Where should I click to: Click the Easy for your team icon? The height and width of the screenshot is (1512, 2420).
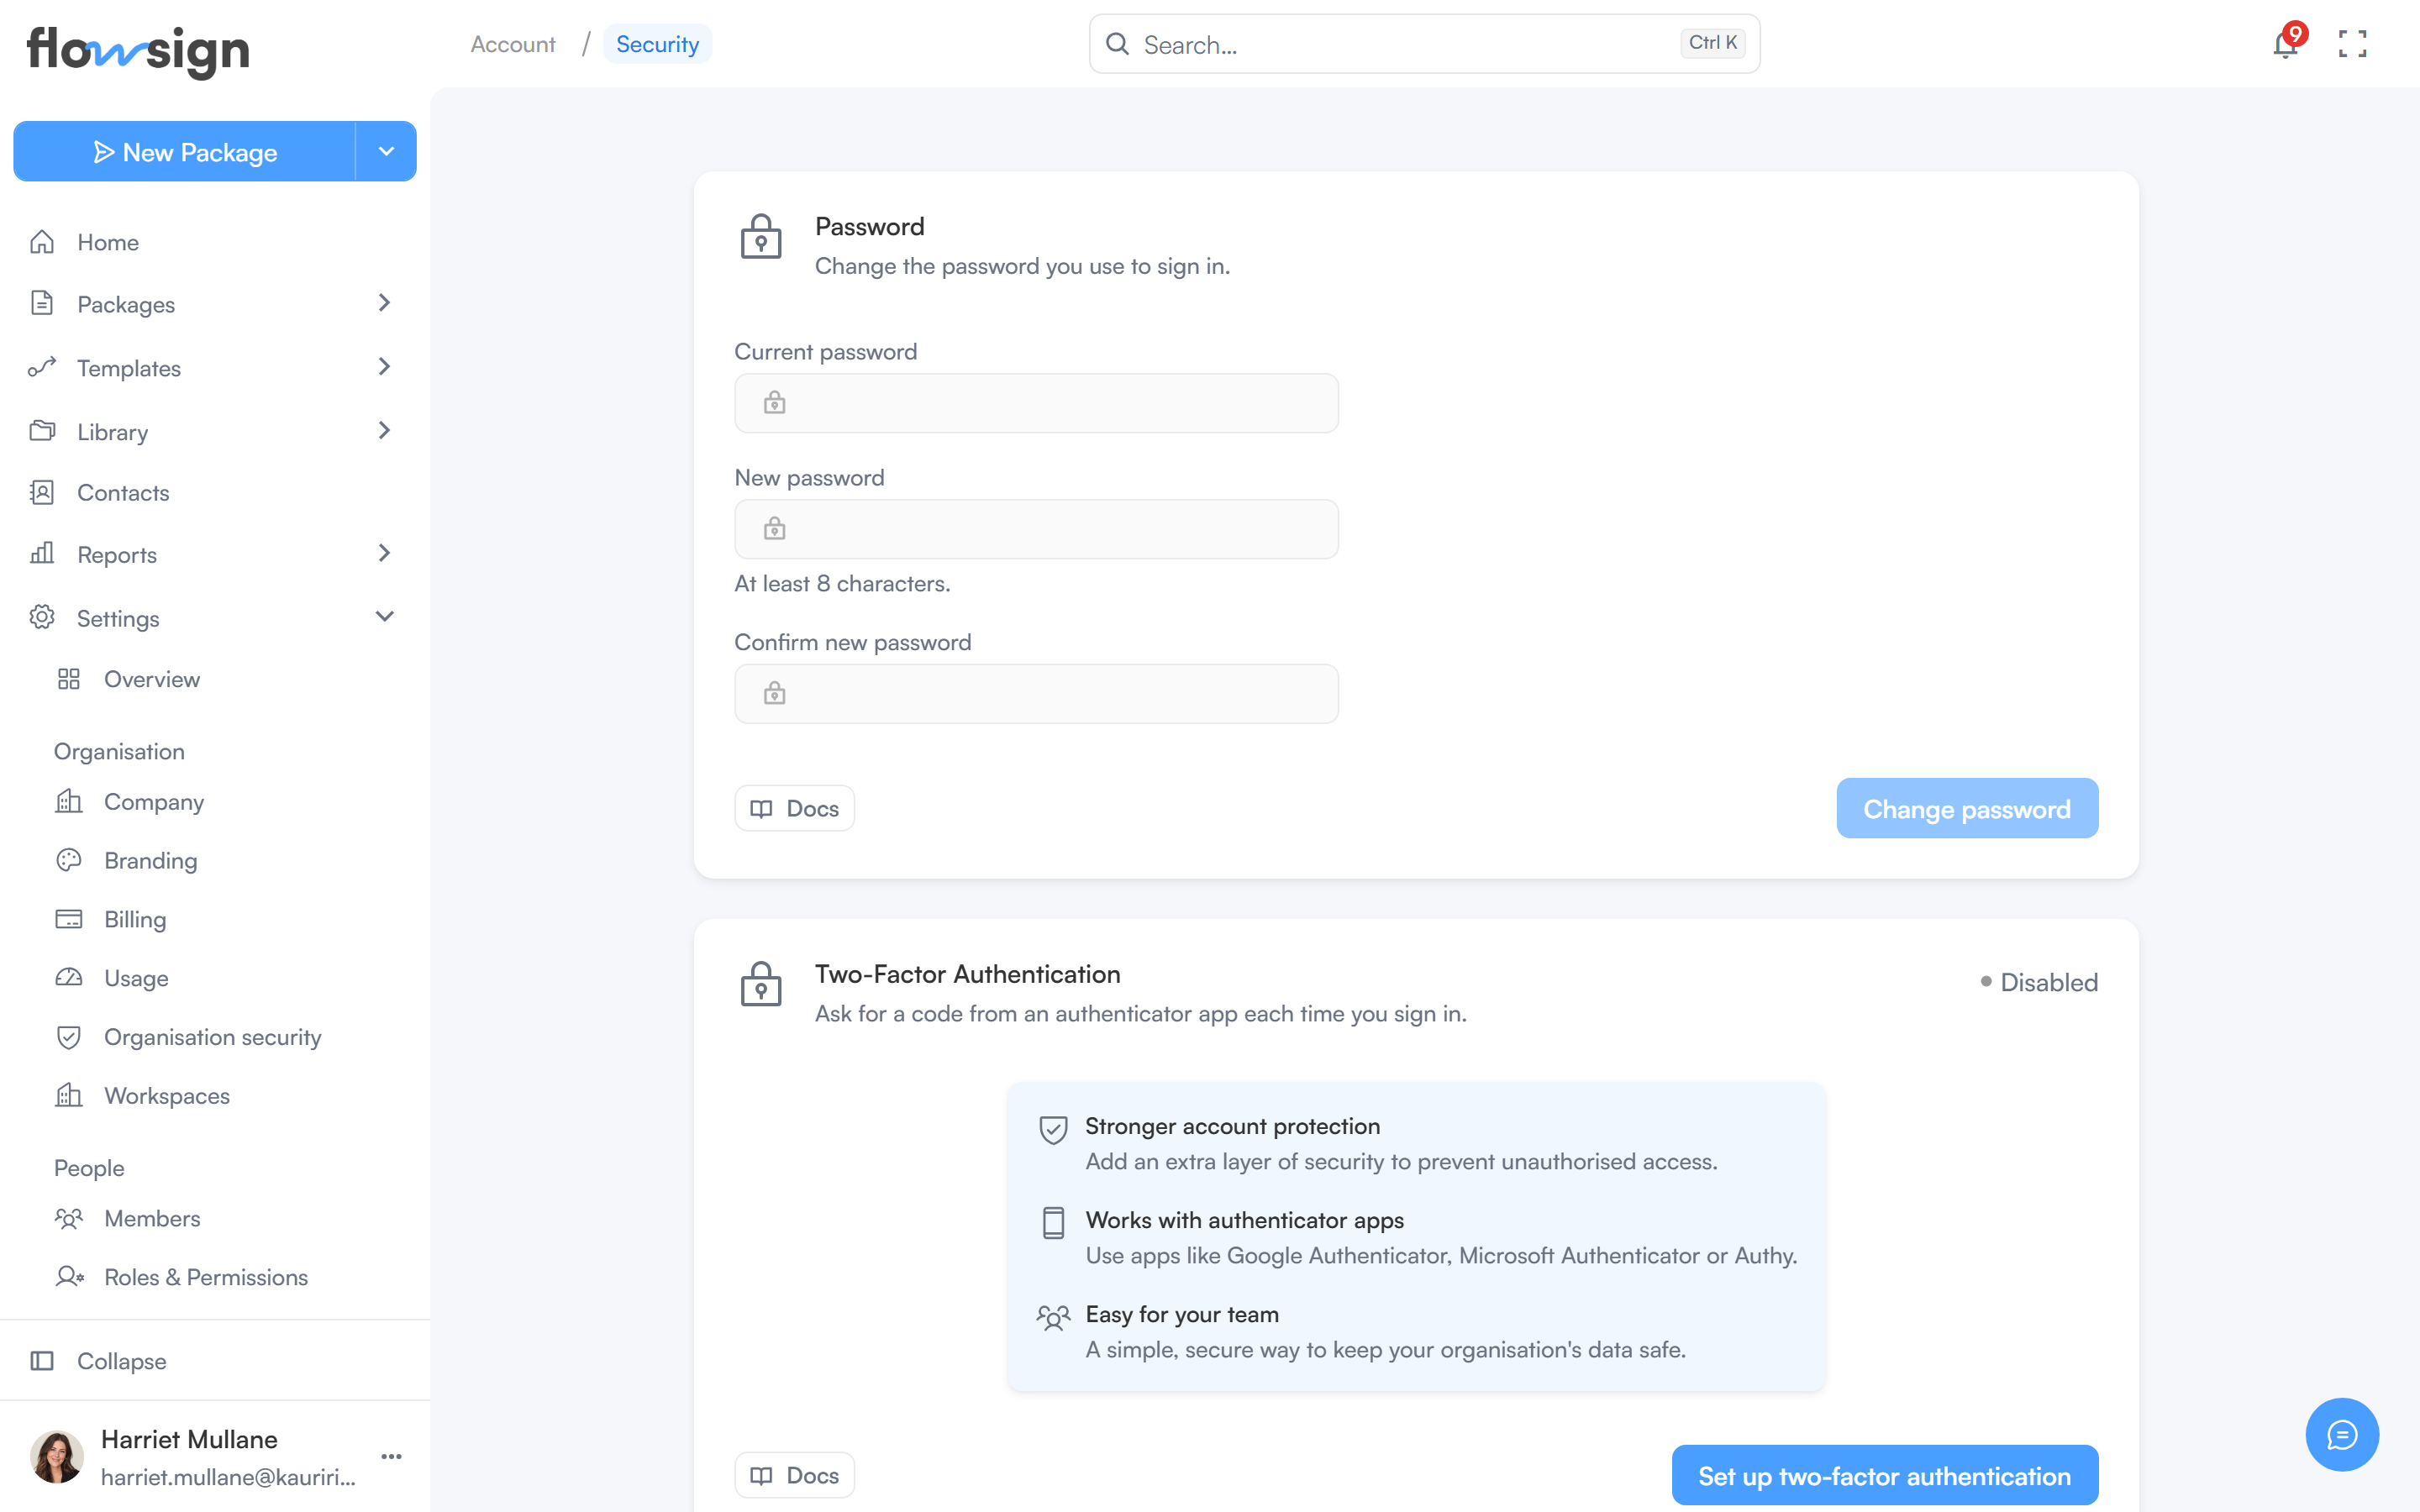[x=1053, y=1317]
